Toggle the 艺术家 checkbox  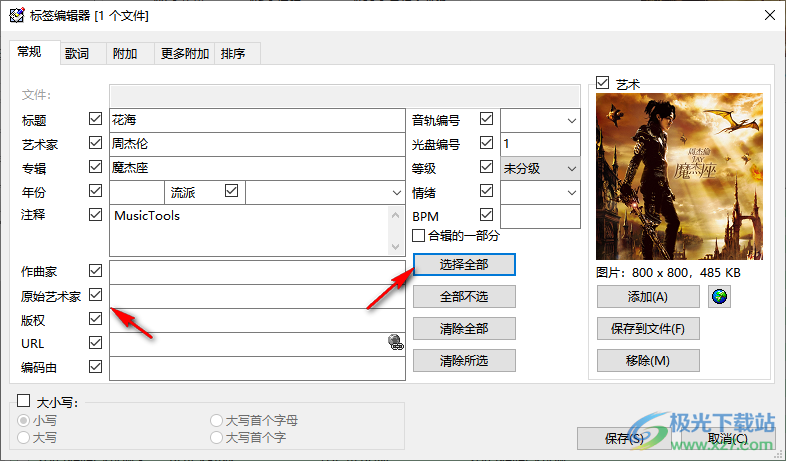[95, 143]
